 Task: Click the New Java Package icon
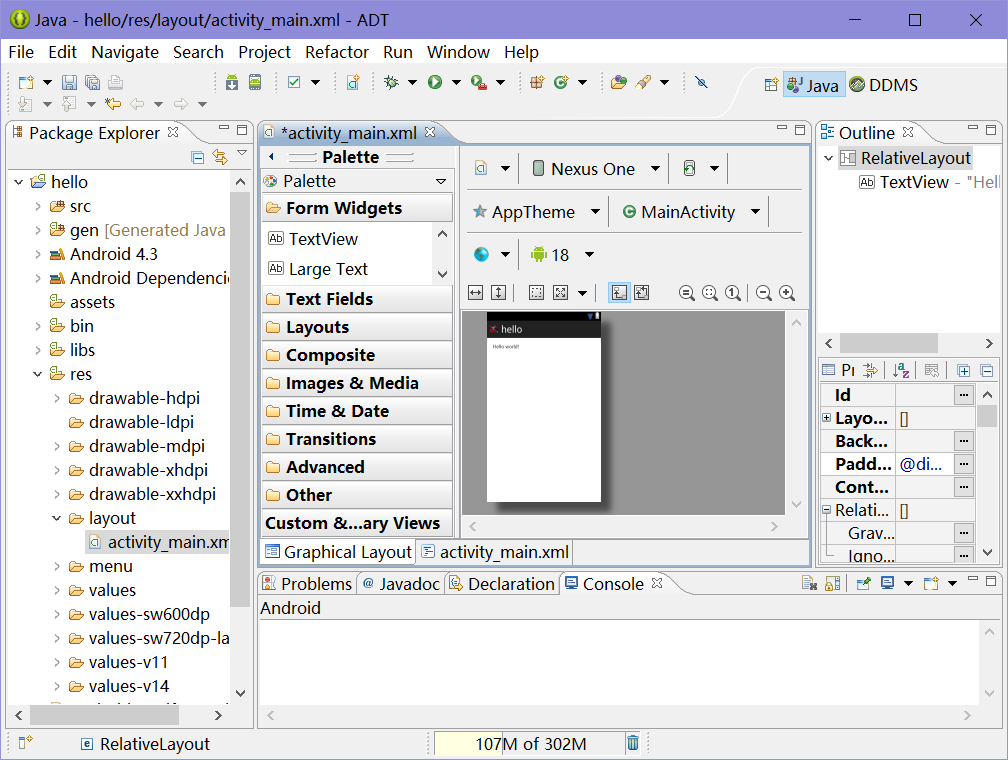537,82
